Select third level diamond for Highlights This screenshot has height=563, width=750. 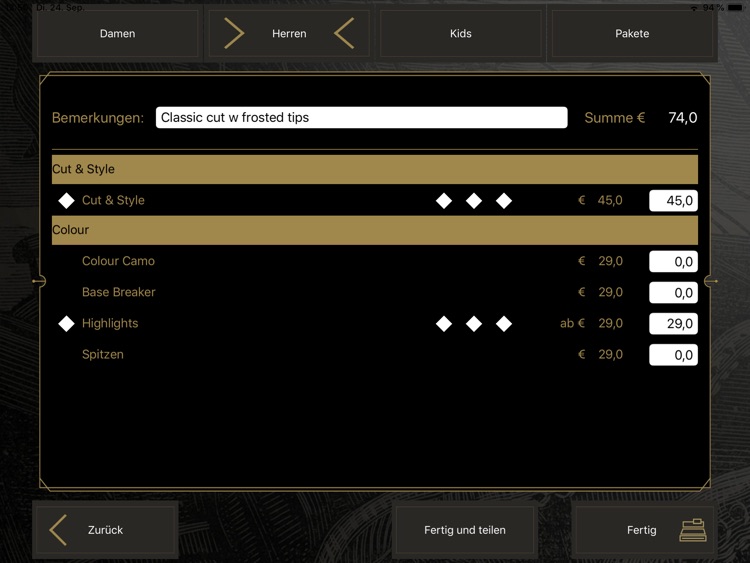pyautogui.click(x=504, y=324)
